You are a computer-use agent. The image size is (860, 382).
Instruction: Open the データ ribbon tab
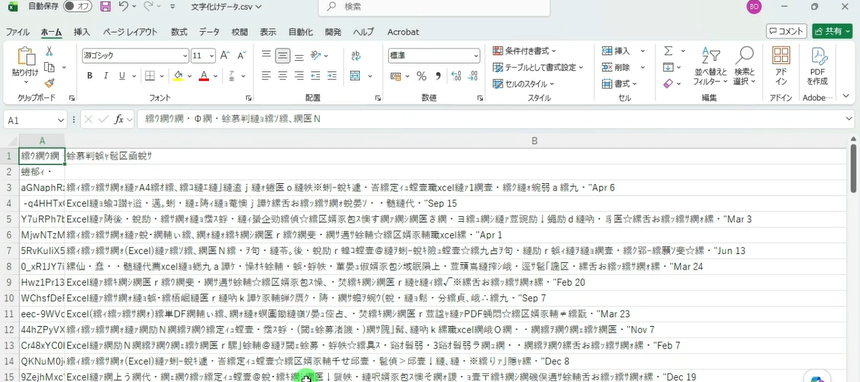click(209, 32)
